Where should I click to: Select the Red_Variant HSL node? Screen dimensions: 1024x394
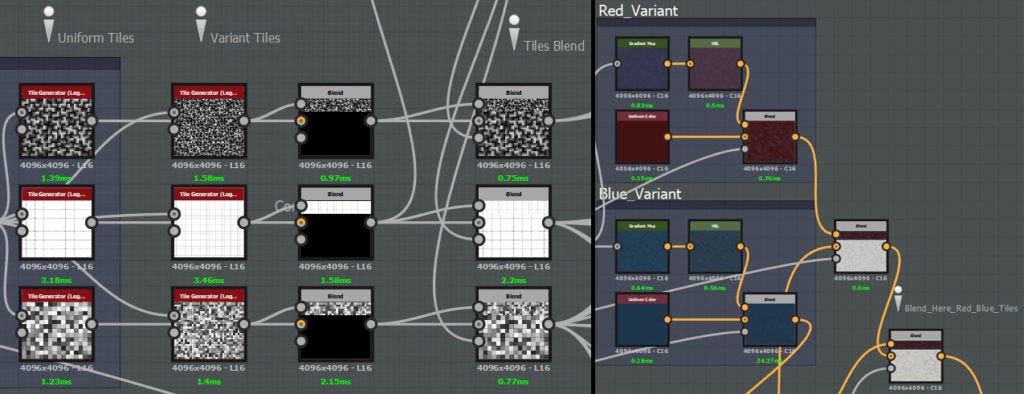click(716, 64)
